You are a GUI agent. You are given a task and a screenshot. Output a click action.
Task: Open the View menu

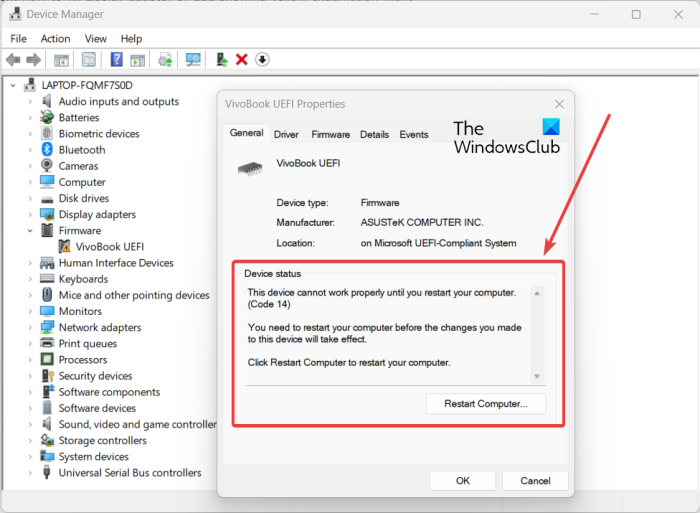coord(96,39)
